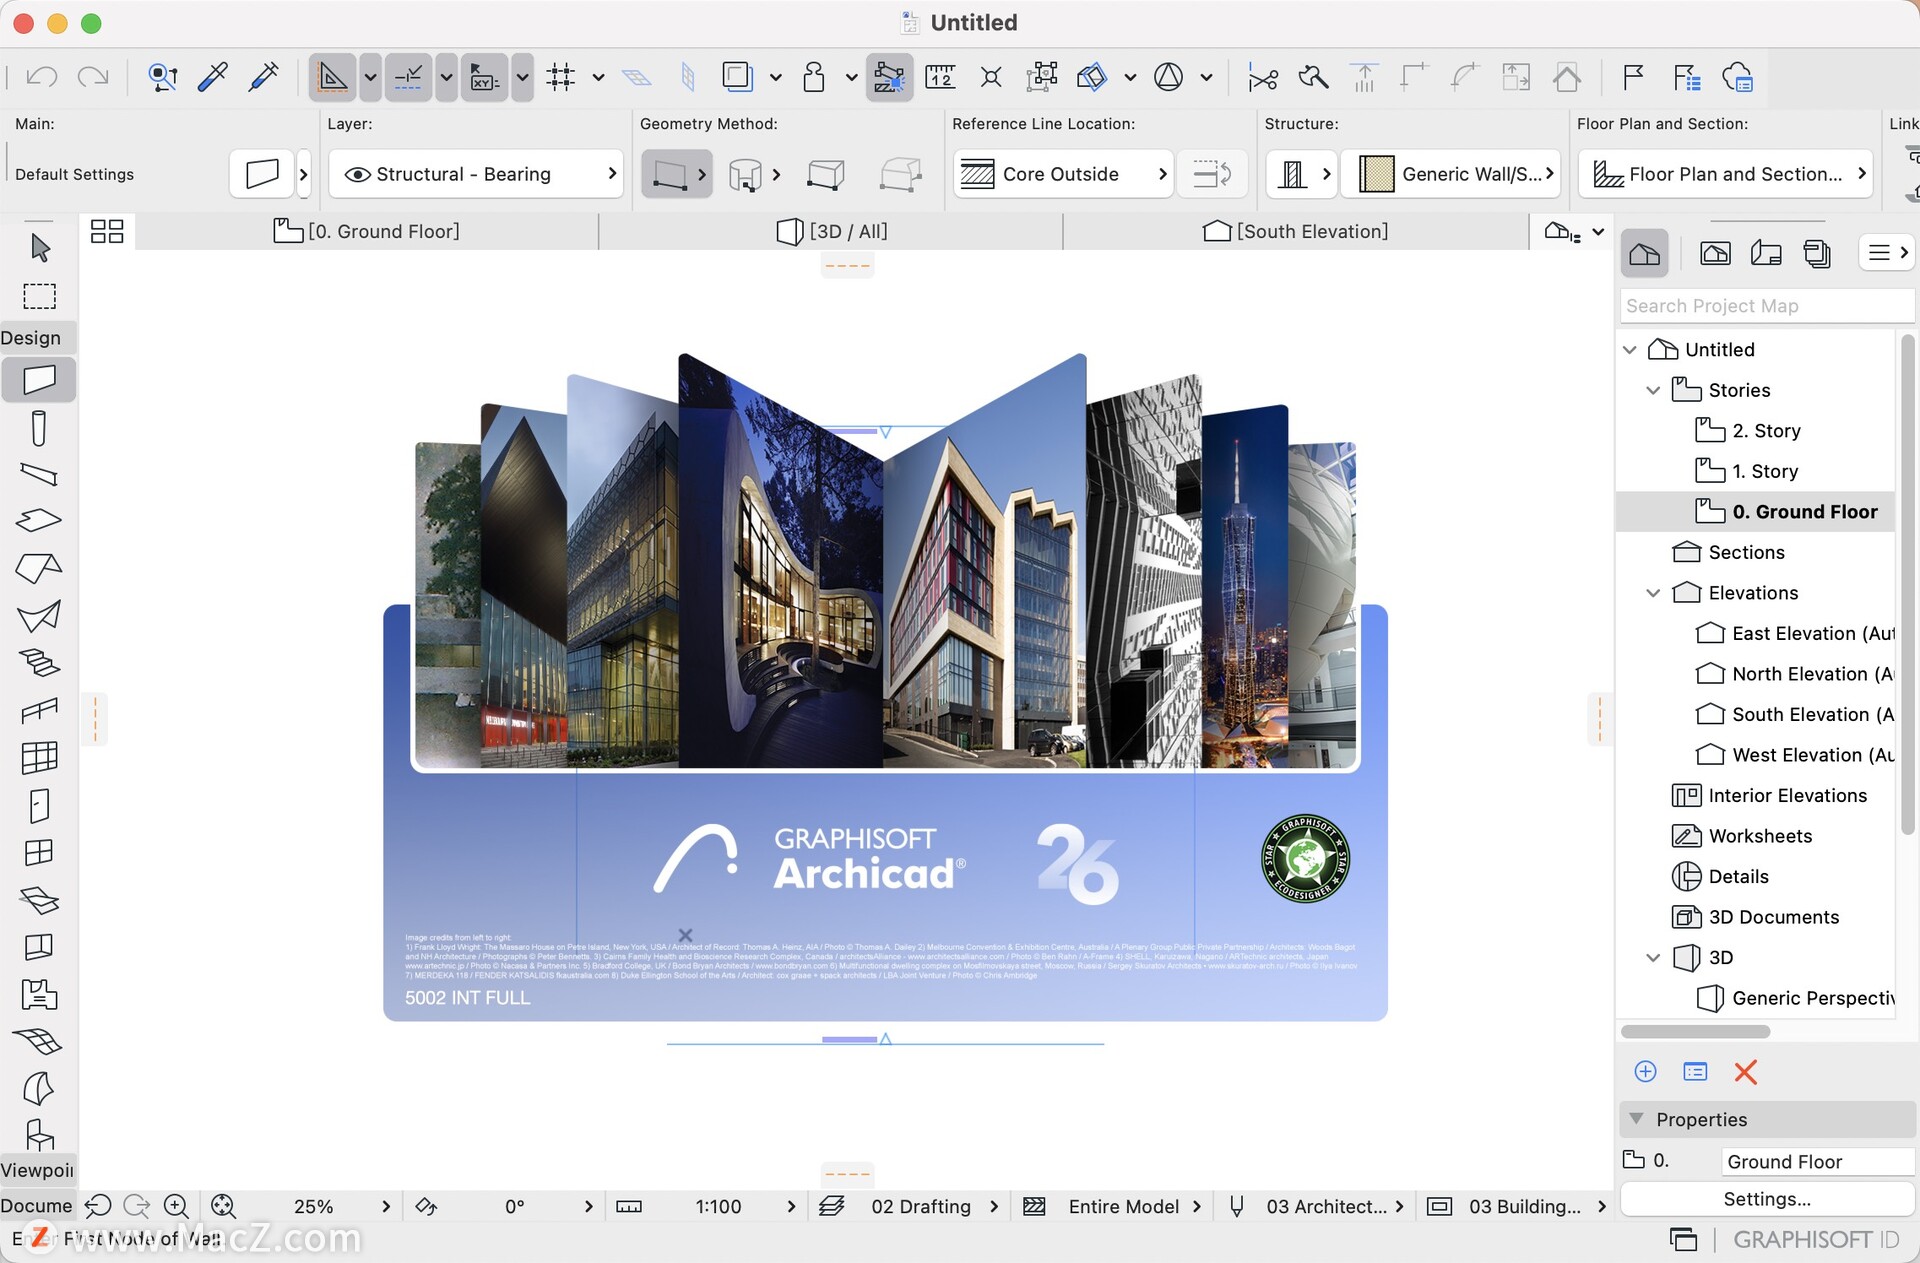Screen dimensions: 1920x1263
Task: Switch to the 0. Ground Floor tab
Action: [367, 231]
